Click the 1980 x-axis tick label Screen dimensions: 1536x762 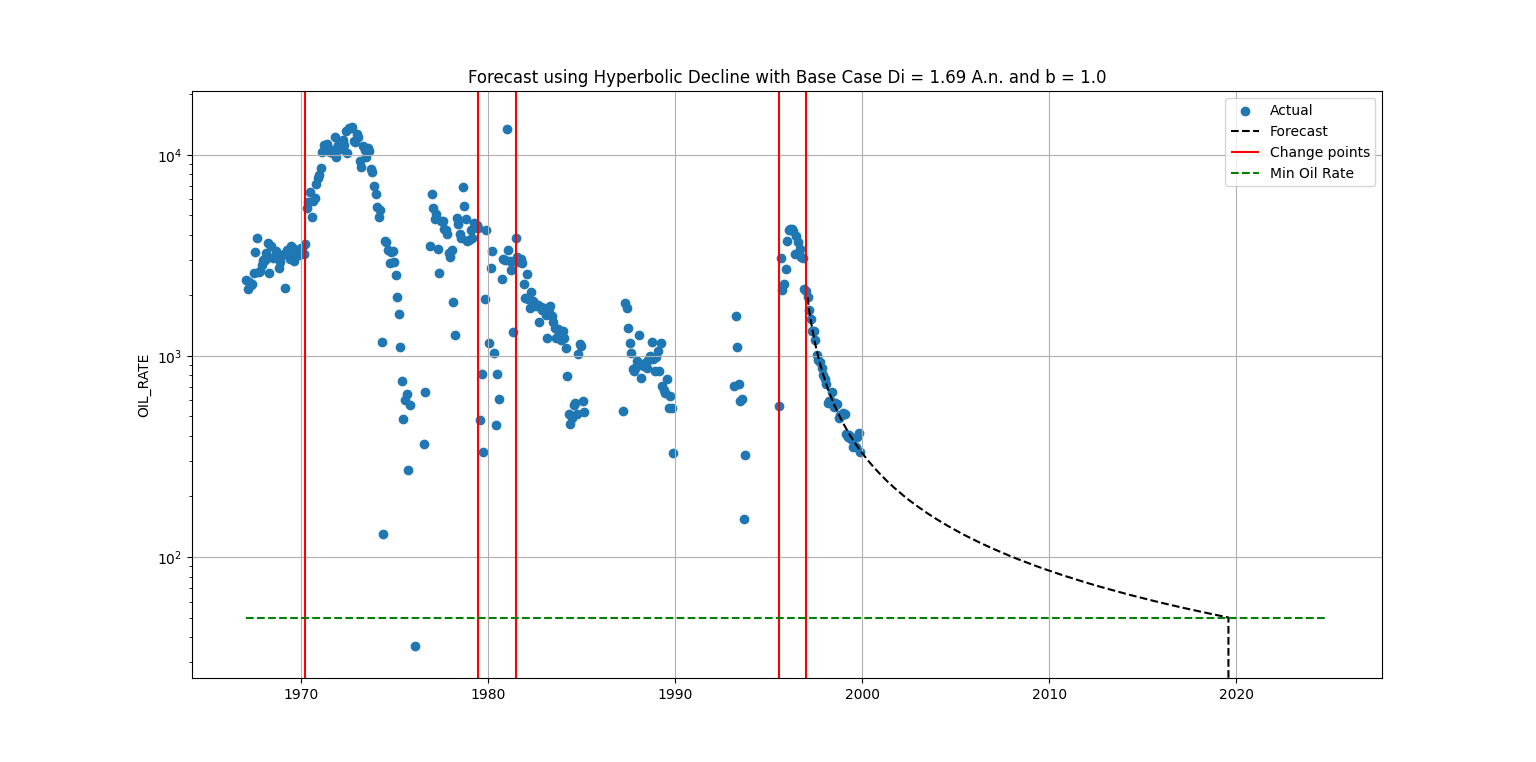[488, 694]
